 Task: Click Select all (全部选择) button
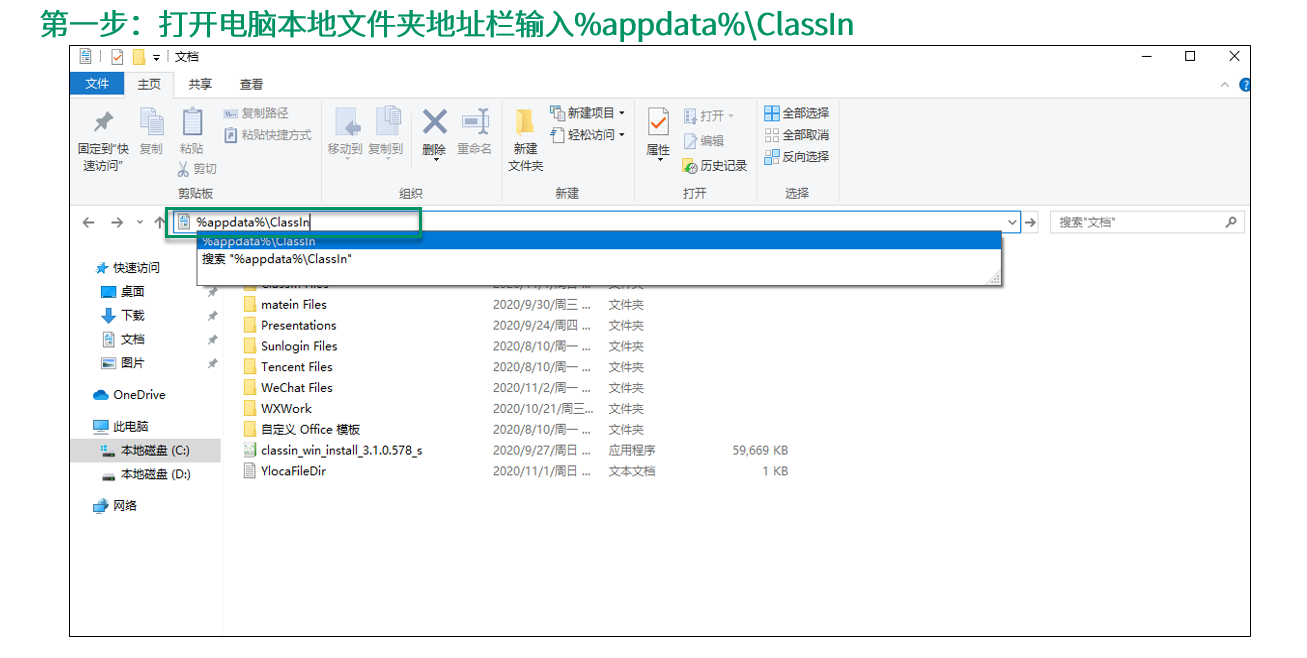(797, 113)
